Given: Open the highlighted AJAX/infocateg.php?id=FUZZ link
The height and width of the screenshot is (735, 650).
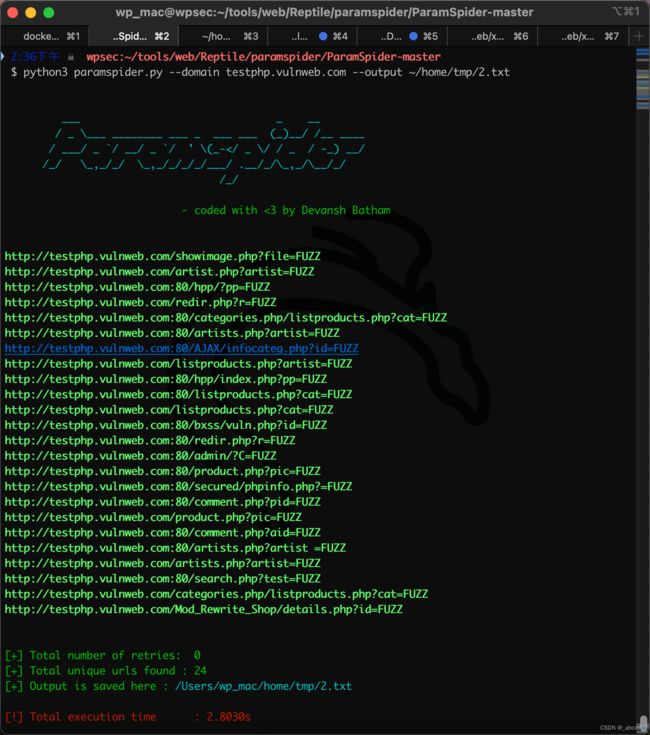Looking at the screenshot, I should [x=181, y=348].
